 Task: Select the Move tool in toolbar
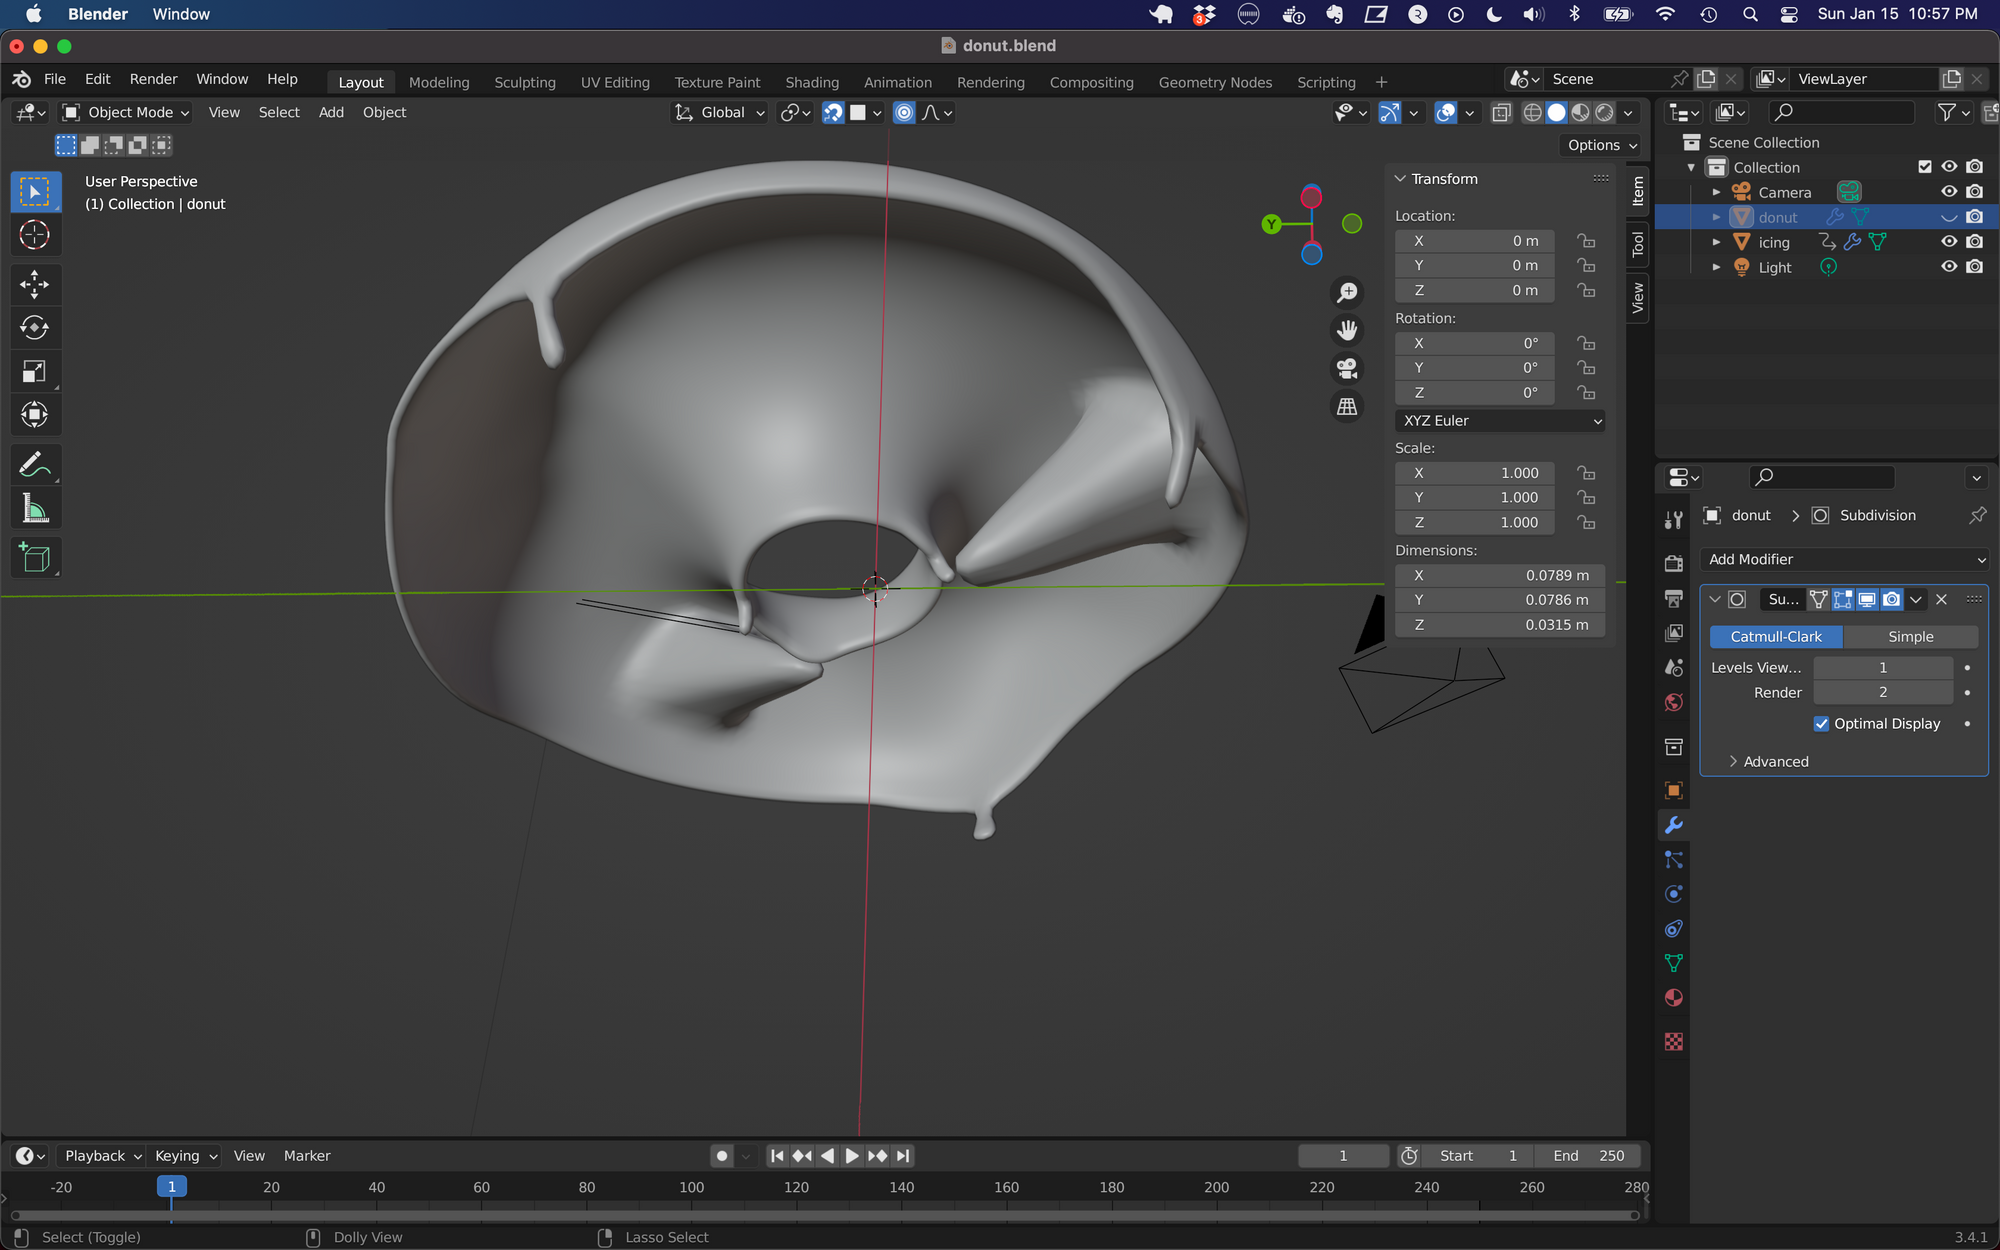click(34, 284)
